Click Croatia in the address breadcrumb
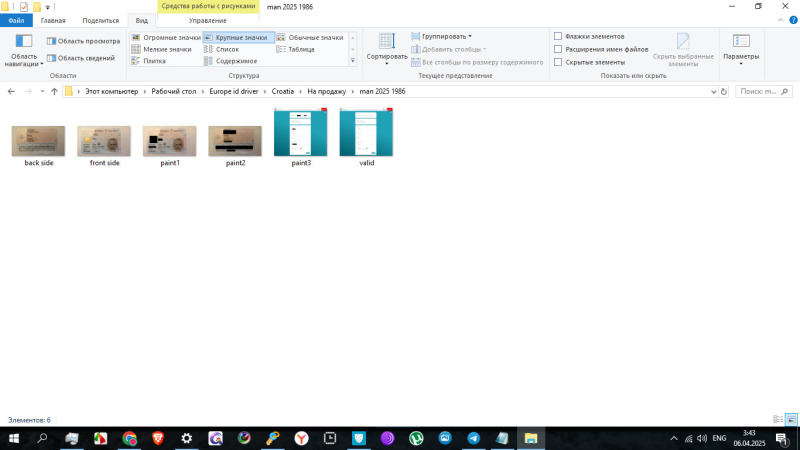 283,91
